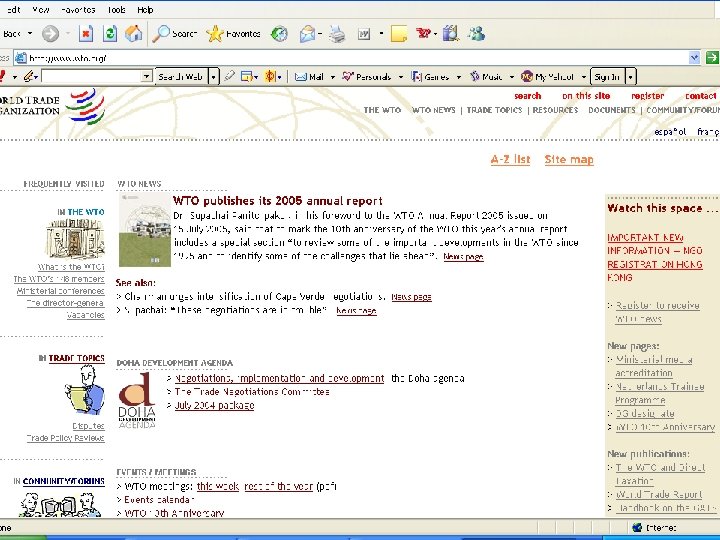Click the Doha Development Agenda logo
The width and height of the screenshot is (720, 540).
(x=137, y=400)
